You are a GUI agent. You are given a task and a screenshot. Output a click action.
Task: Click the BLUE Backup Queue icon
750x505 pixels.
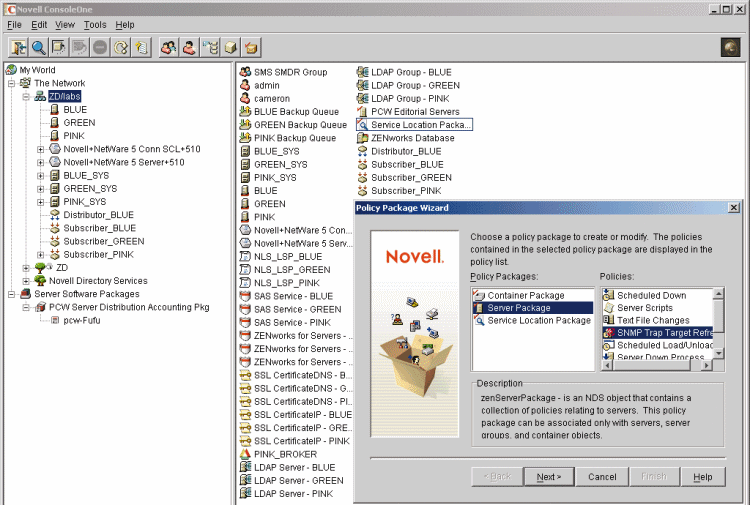[245, 111]
